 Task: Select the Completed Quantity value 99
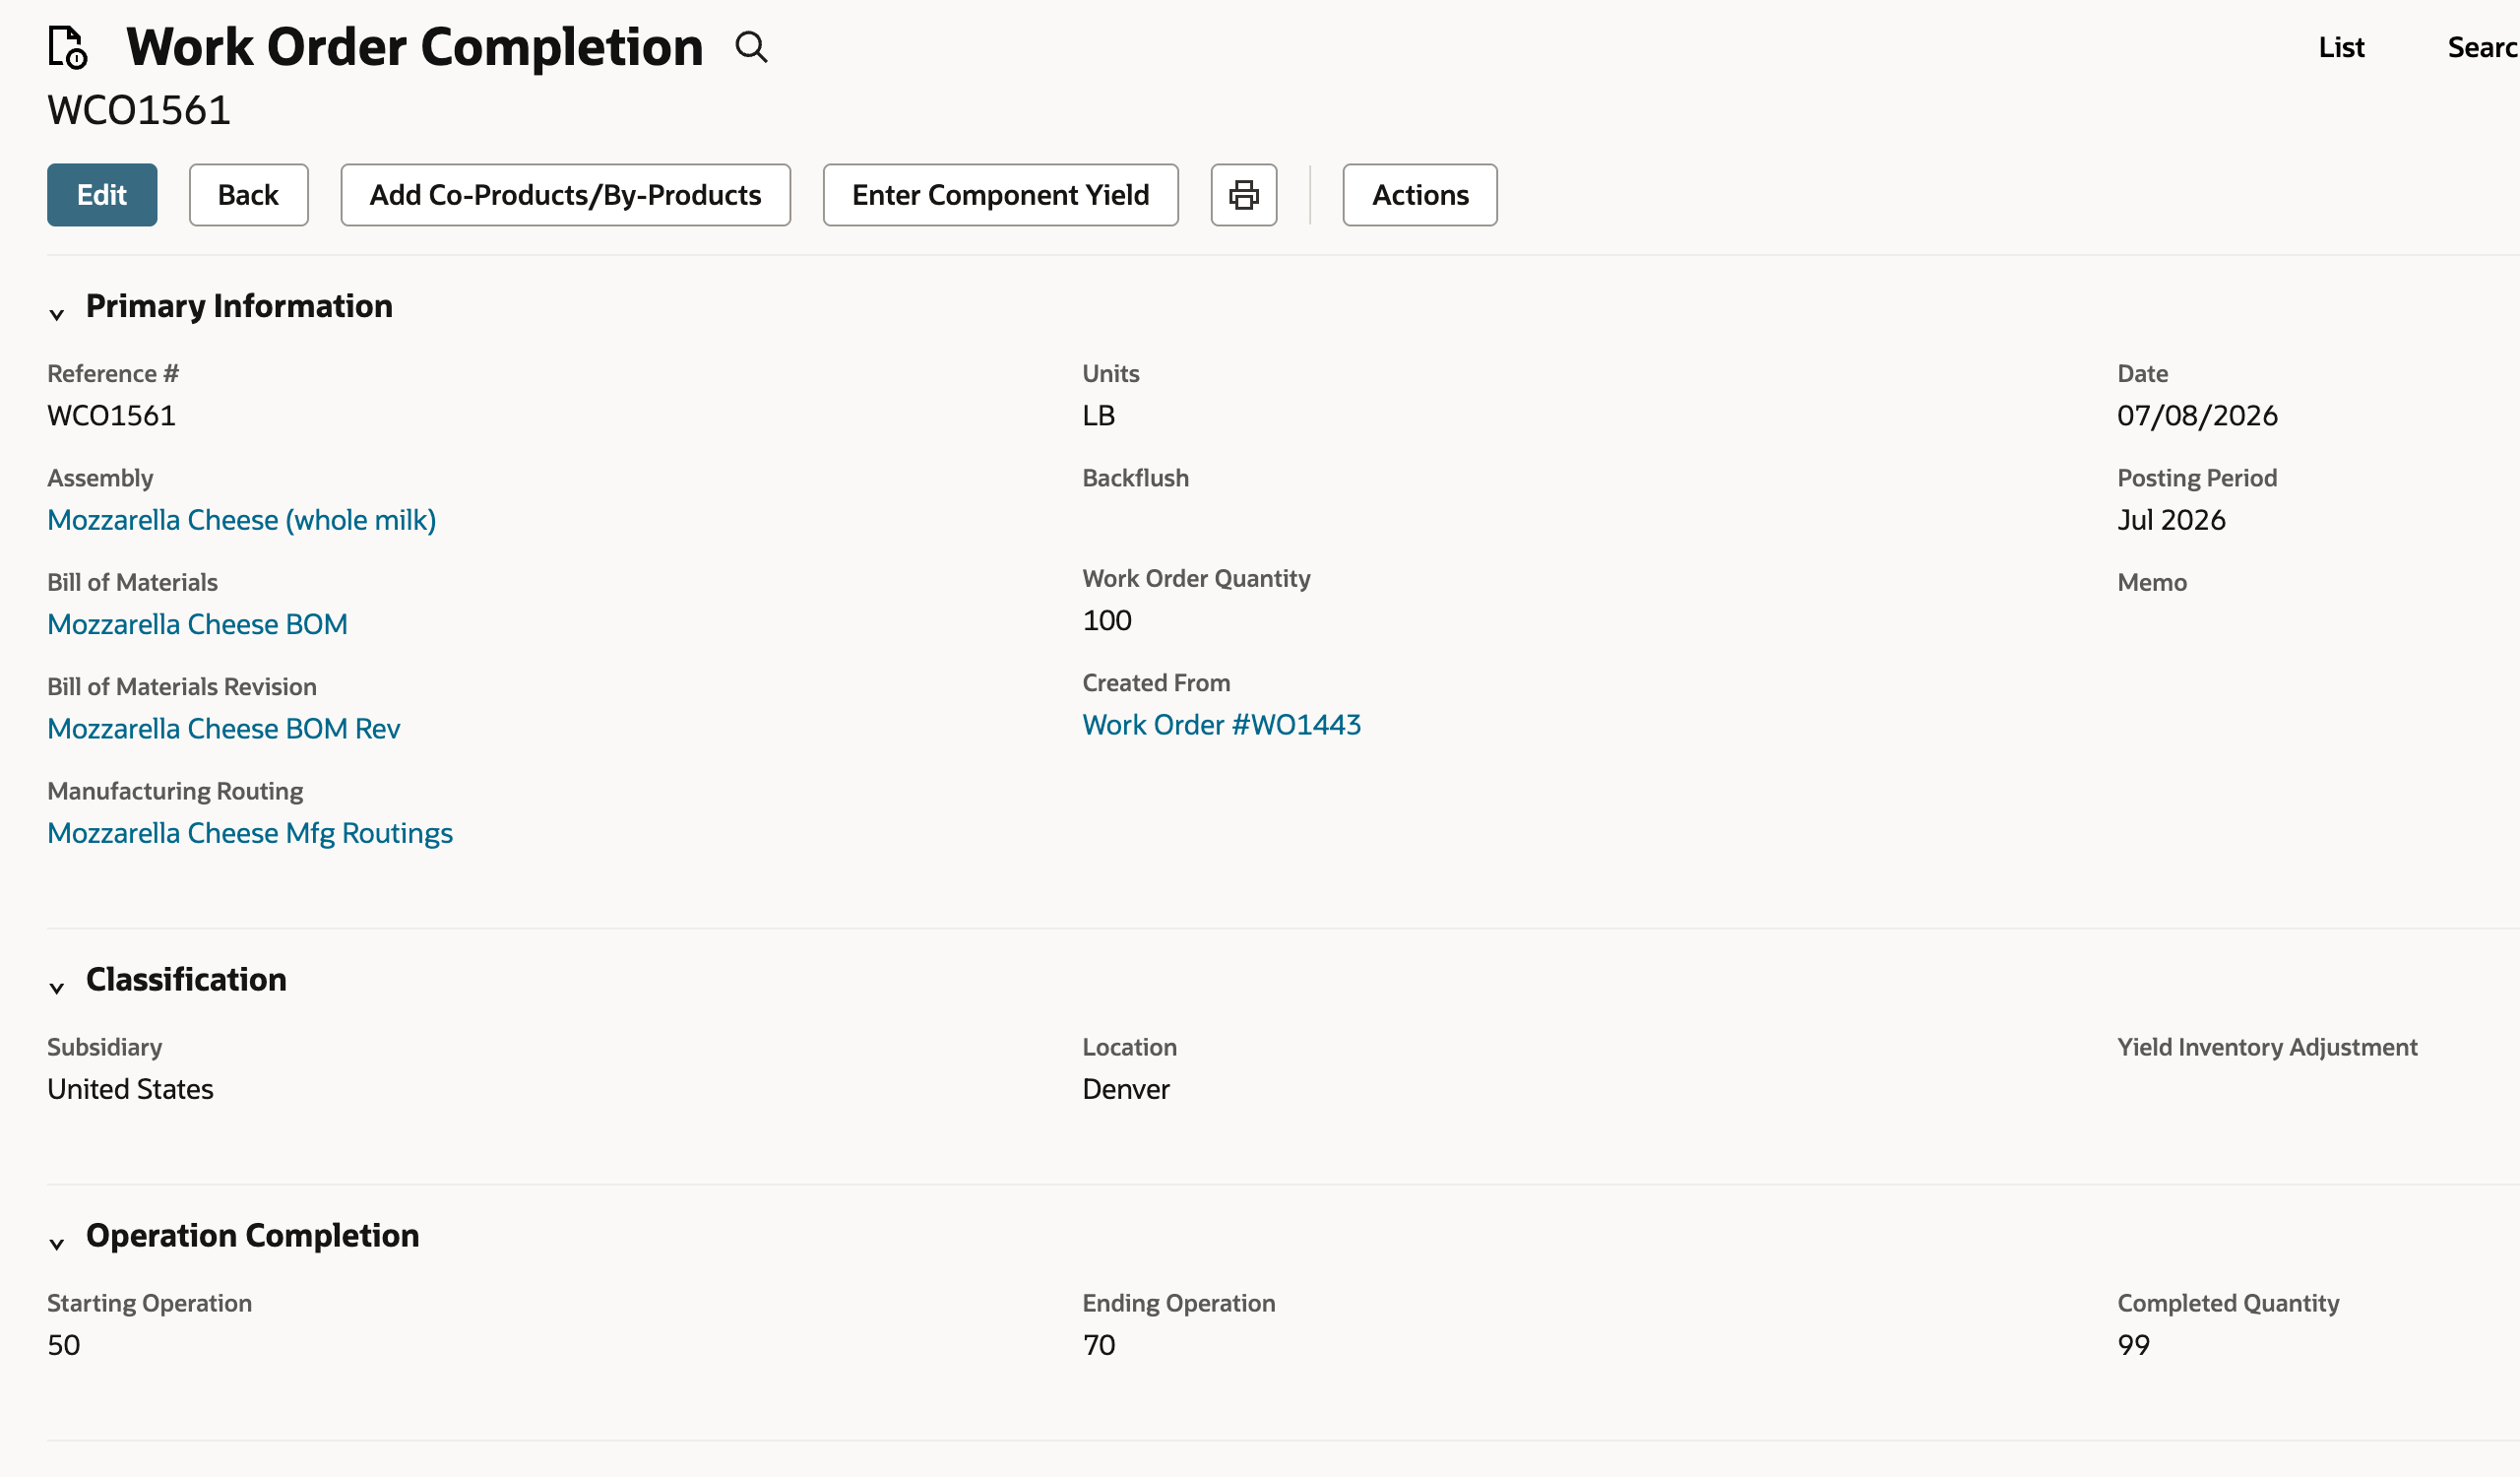2133,1345
